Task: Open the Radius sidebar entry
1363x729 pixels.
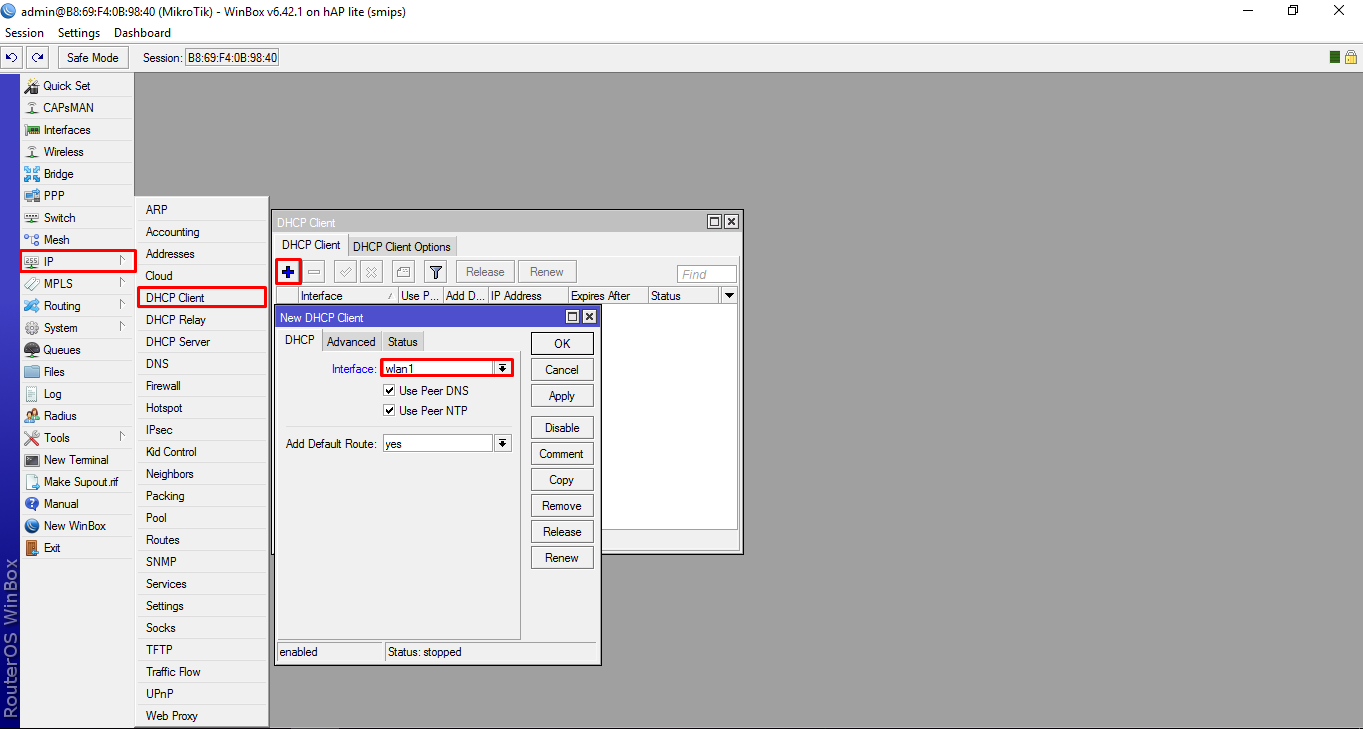Action: click(x=77, y=416)
